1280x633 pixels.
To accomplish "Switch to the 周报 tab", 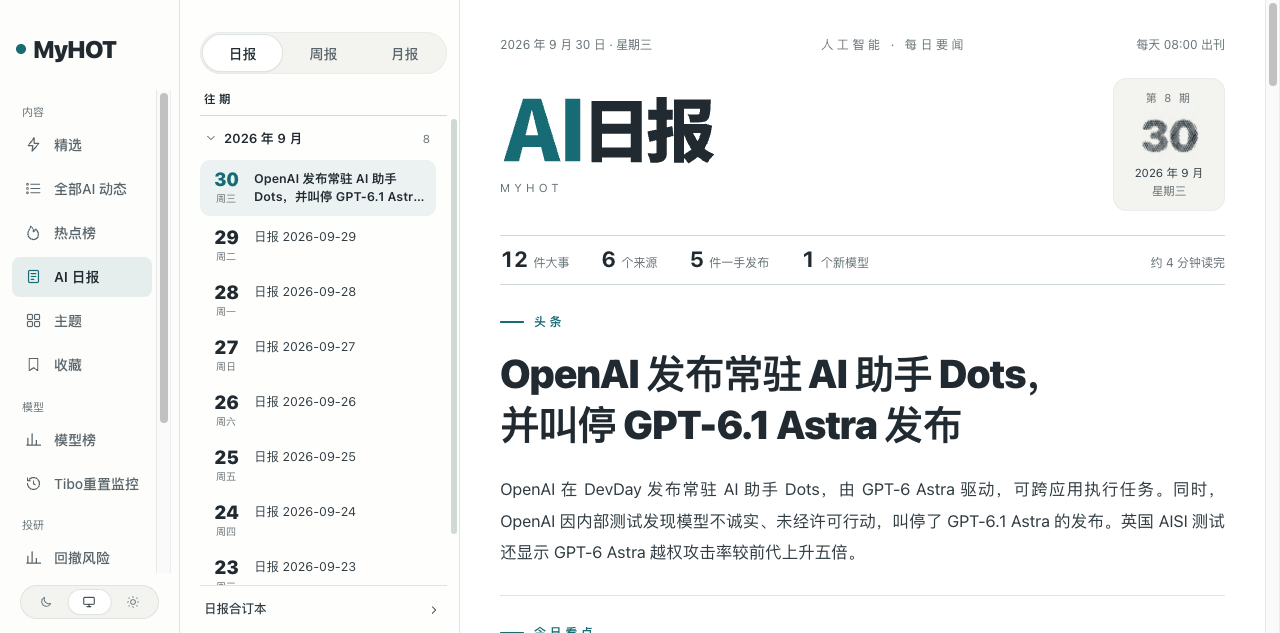I will [x=323, y=54].
